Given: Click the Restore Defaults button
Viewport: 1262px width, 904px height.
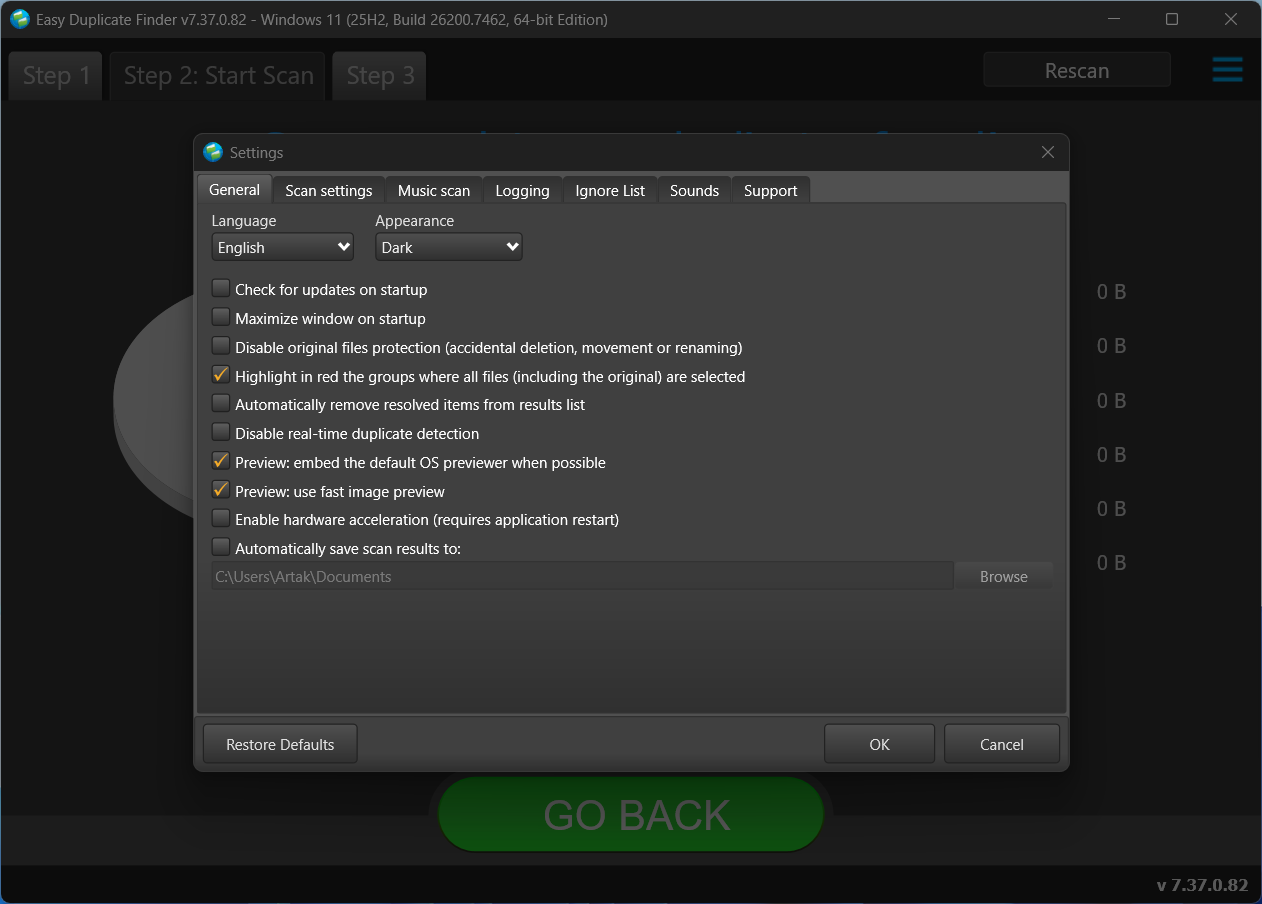Looking at the screenshot, I should (x=280, y=744).
